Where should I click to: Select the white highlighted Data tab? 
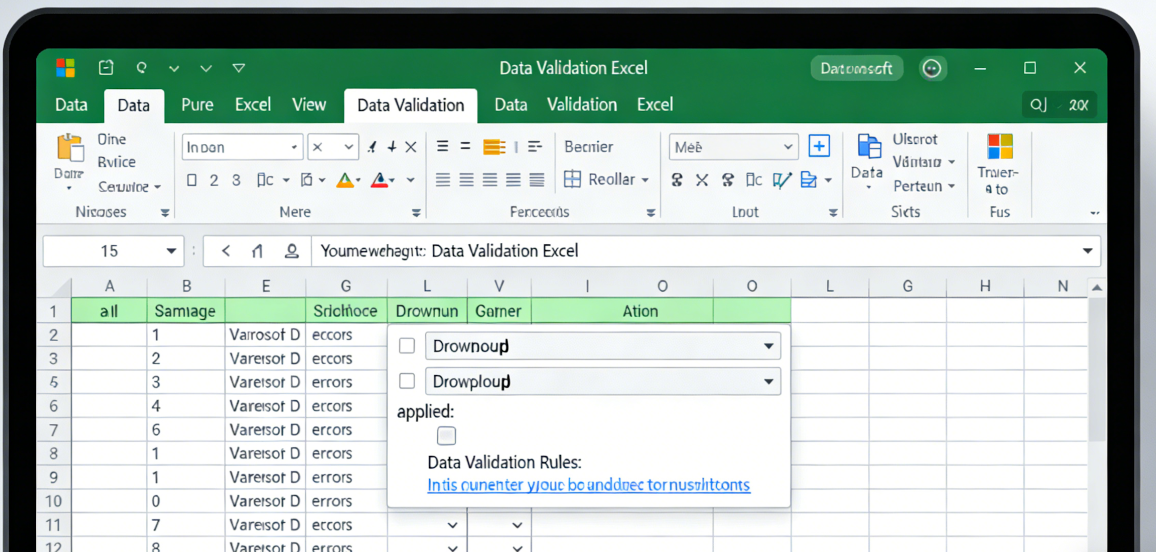[x=133, y=105]
